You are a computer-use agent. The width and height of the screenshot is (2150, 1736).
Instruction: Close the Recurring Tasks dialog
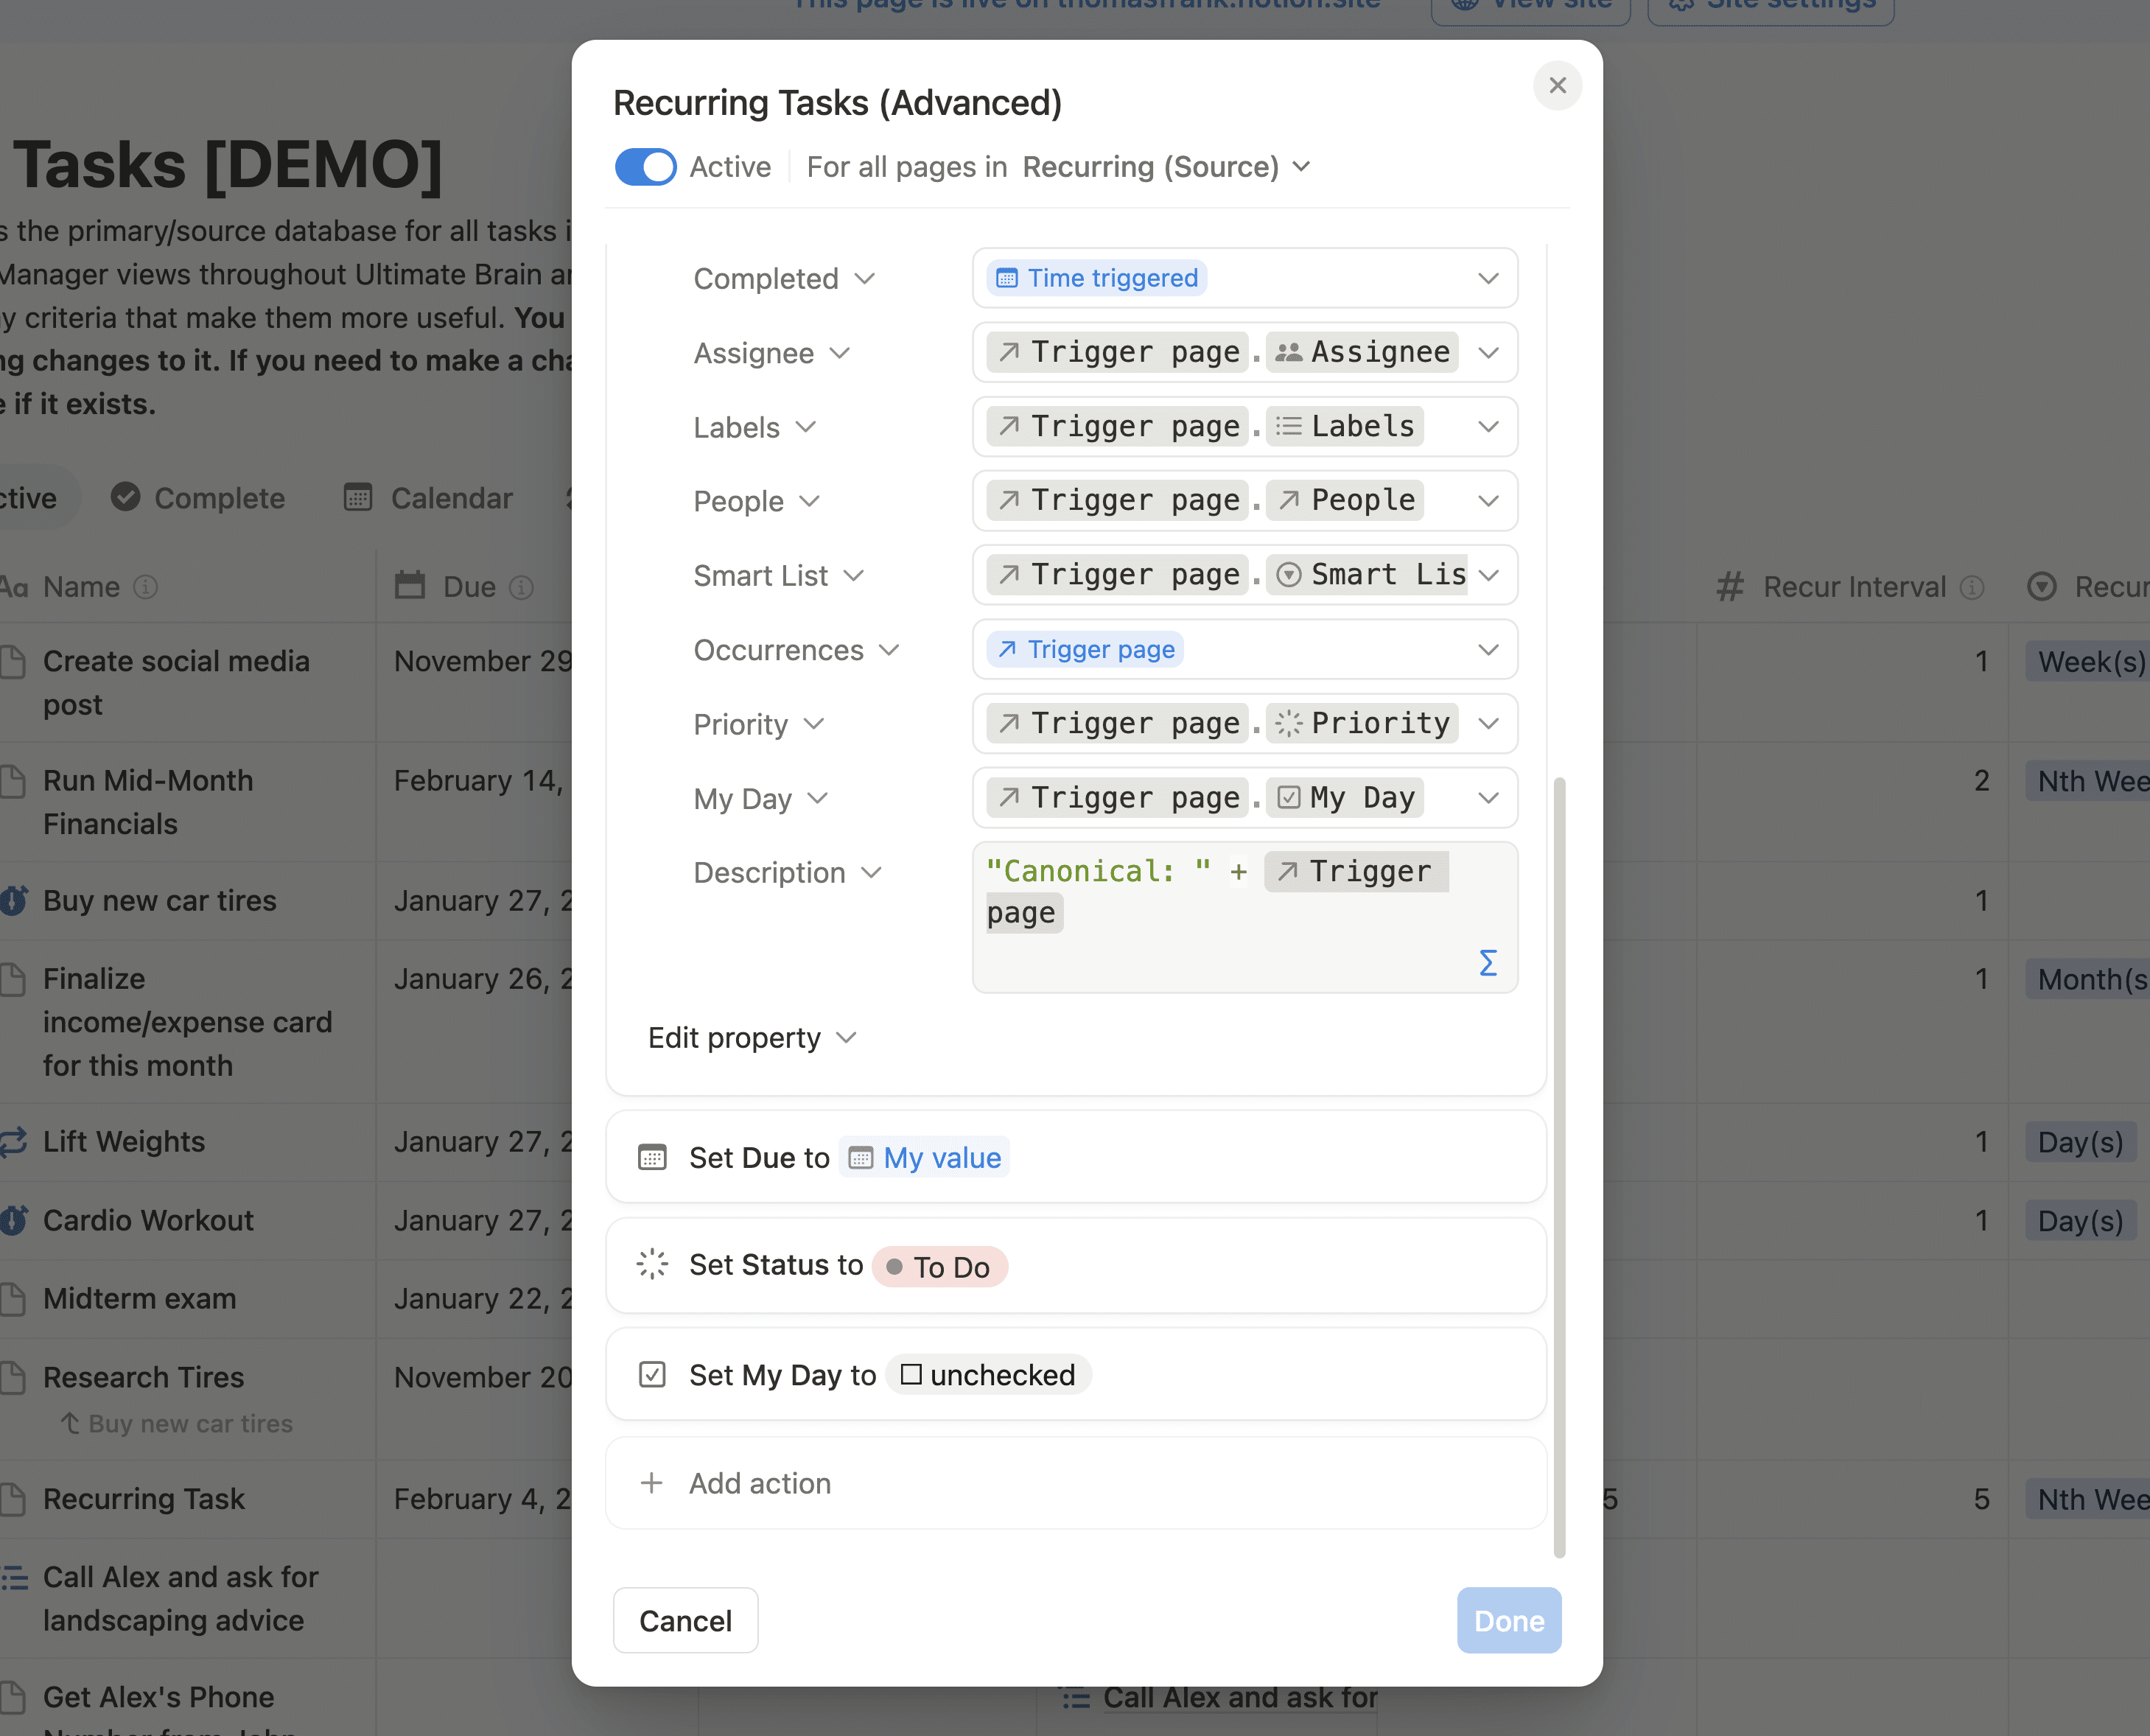click(1557, 86)
